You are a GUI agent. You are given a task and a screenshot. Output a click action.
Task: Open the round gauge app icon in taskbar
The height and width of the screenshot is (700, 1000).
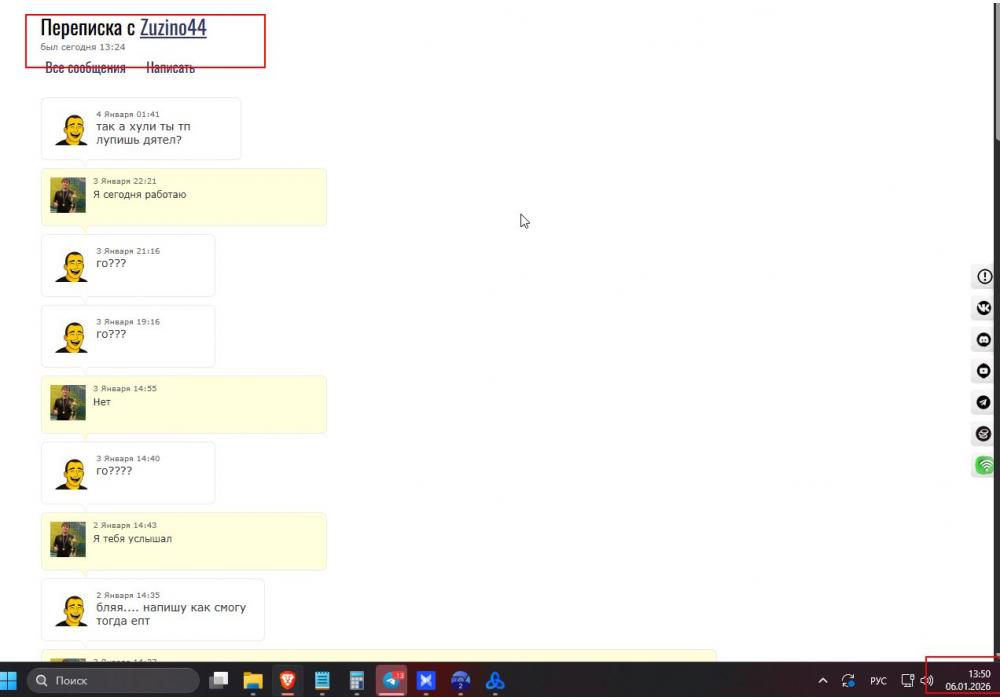460,681
